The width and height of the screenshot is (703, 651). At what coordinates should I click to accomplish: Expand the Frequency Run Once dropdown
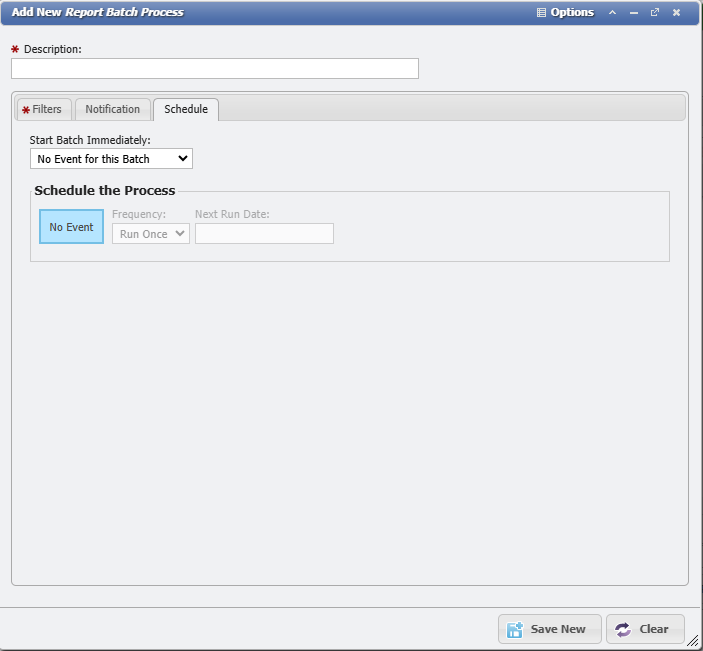(x=150, y=234)
